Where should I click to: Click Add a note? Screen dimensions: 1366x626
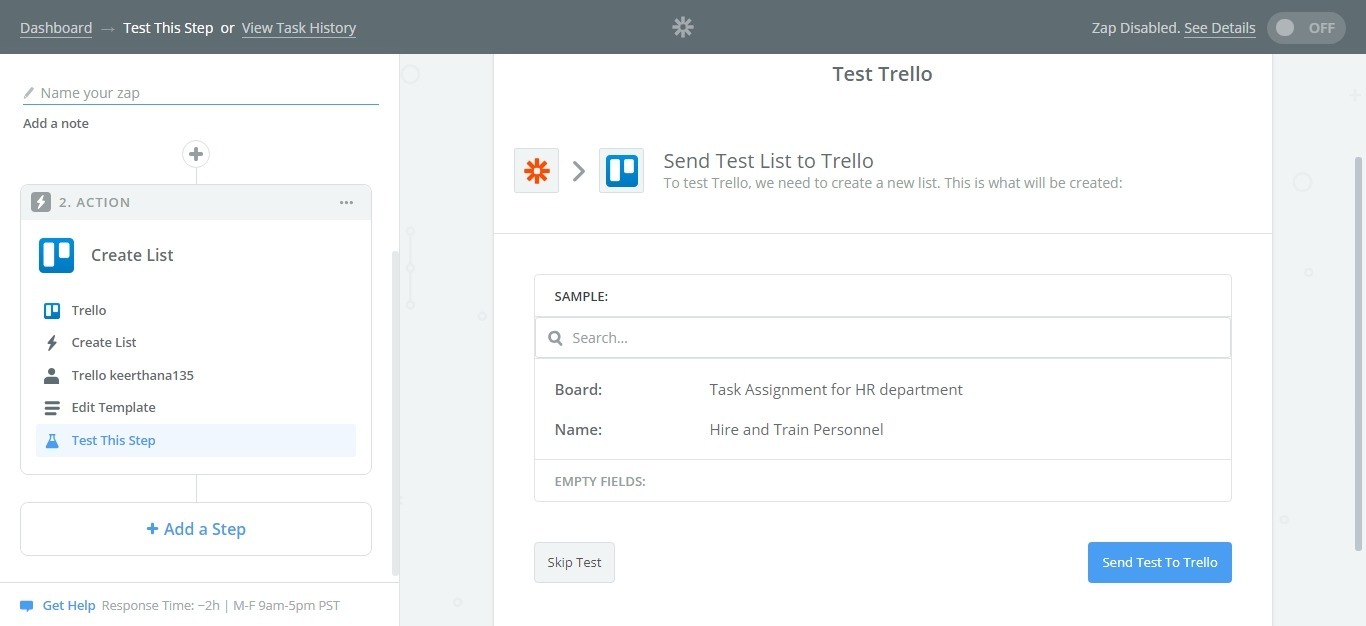click(56, 124)
